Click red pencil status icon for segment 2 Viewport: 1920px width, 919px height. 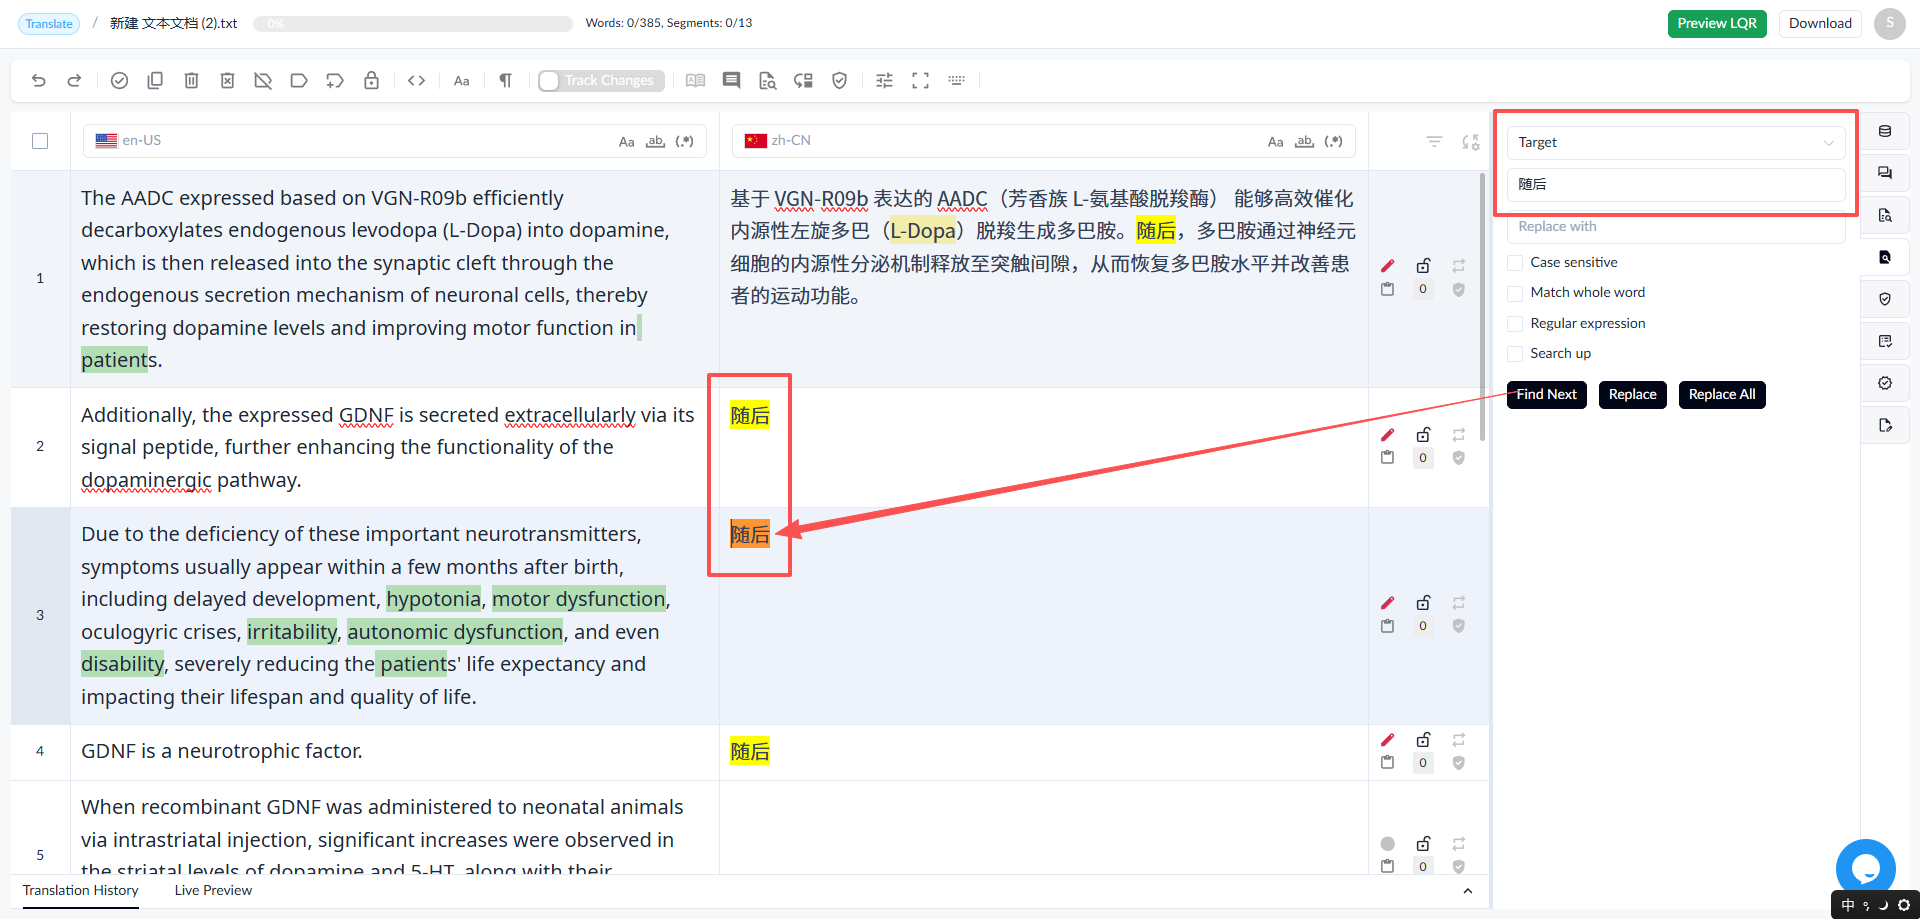pos(1387,435)
